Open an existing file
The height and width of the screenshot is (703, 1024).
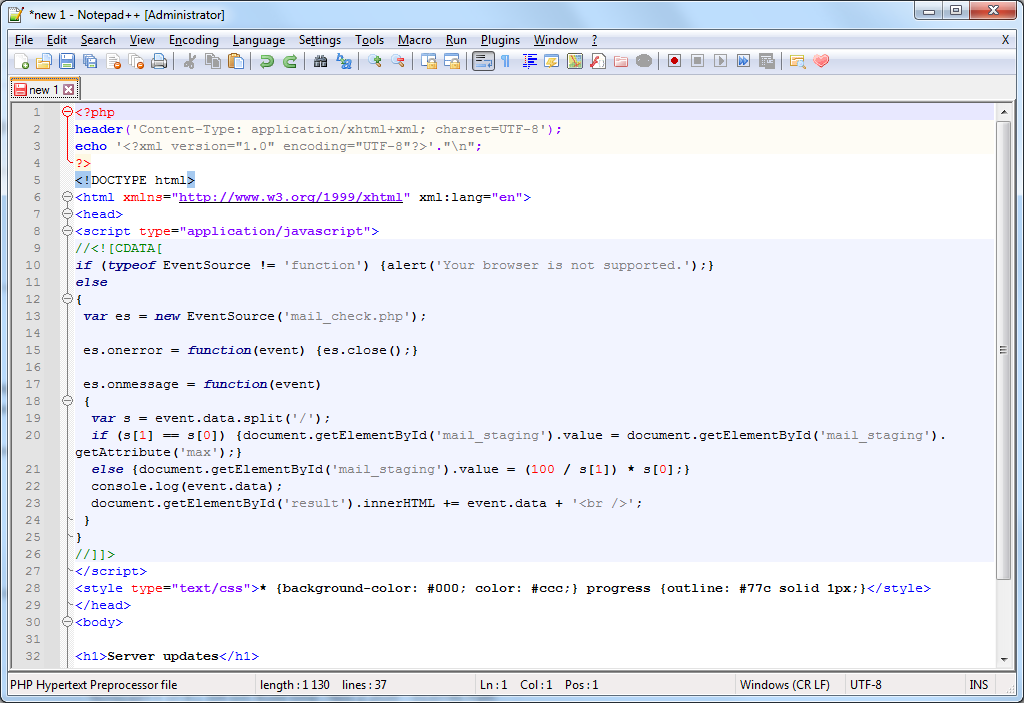point(42,61)
